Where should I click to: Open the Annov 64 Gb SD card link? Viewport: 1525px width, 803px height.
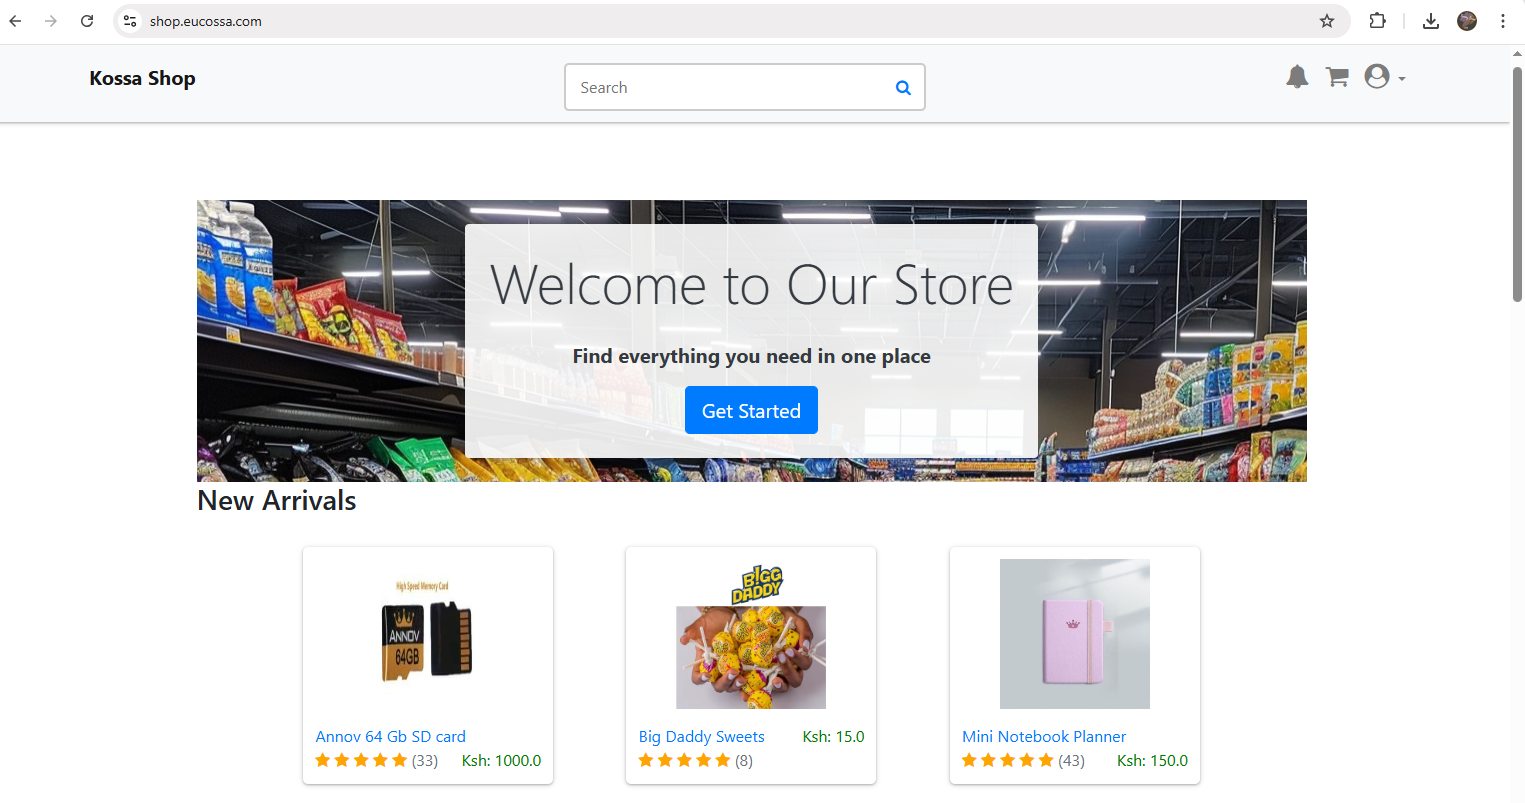(x=390, y=736)
